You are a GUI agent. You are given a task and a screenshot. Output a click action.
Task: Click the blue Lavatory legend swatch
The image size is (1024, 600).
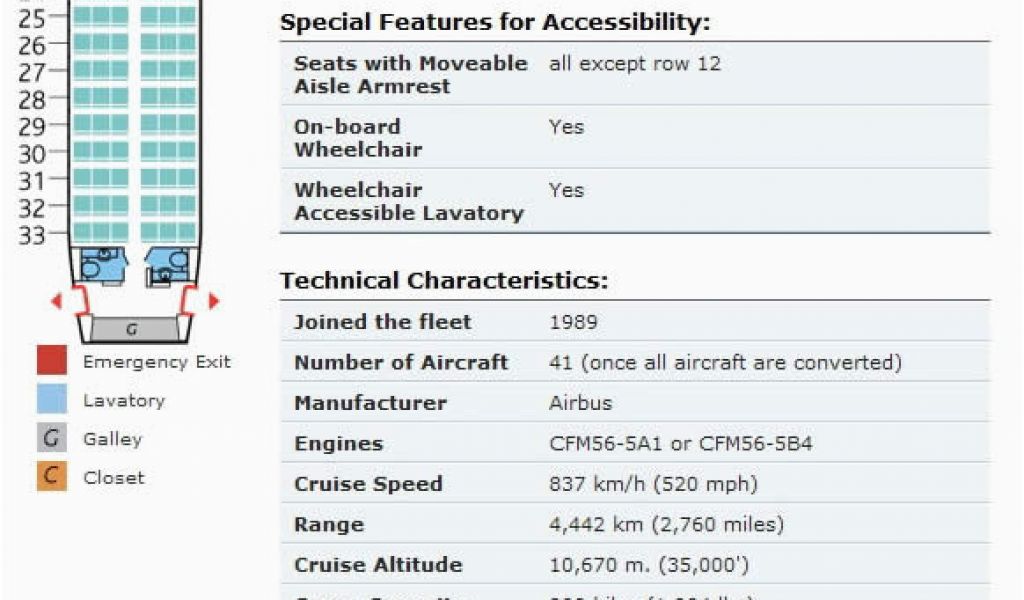point(52,399)
